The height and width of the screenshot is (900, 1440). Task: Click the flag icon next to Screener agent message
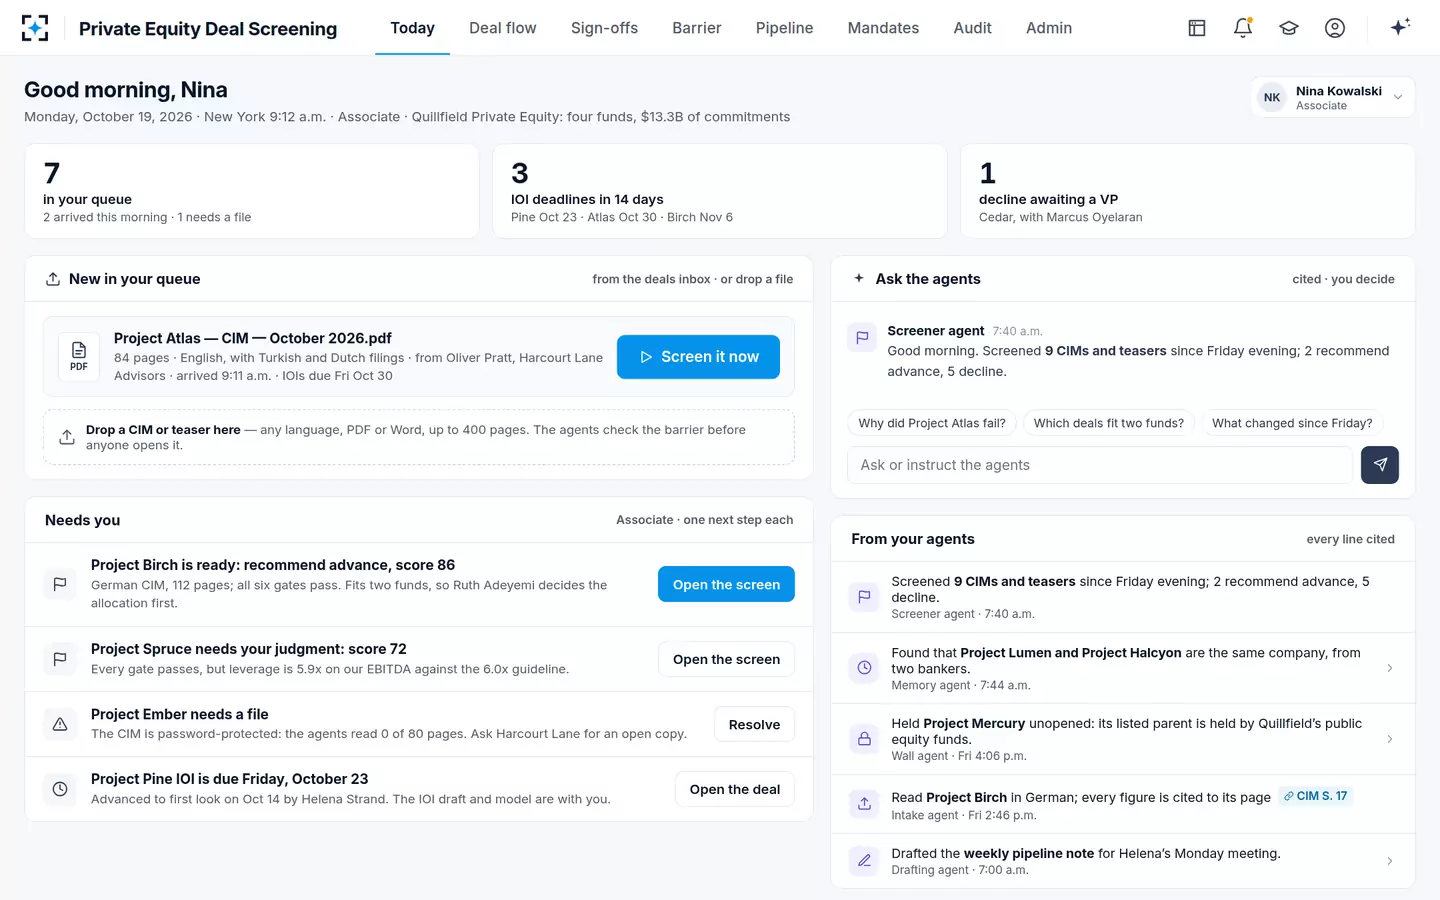862,338
